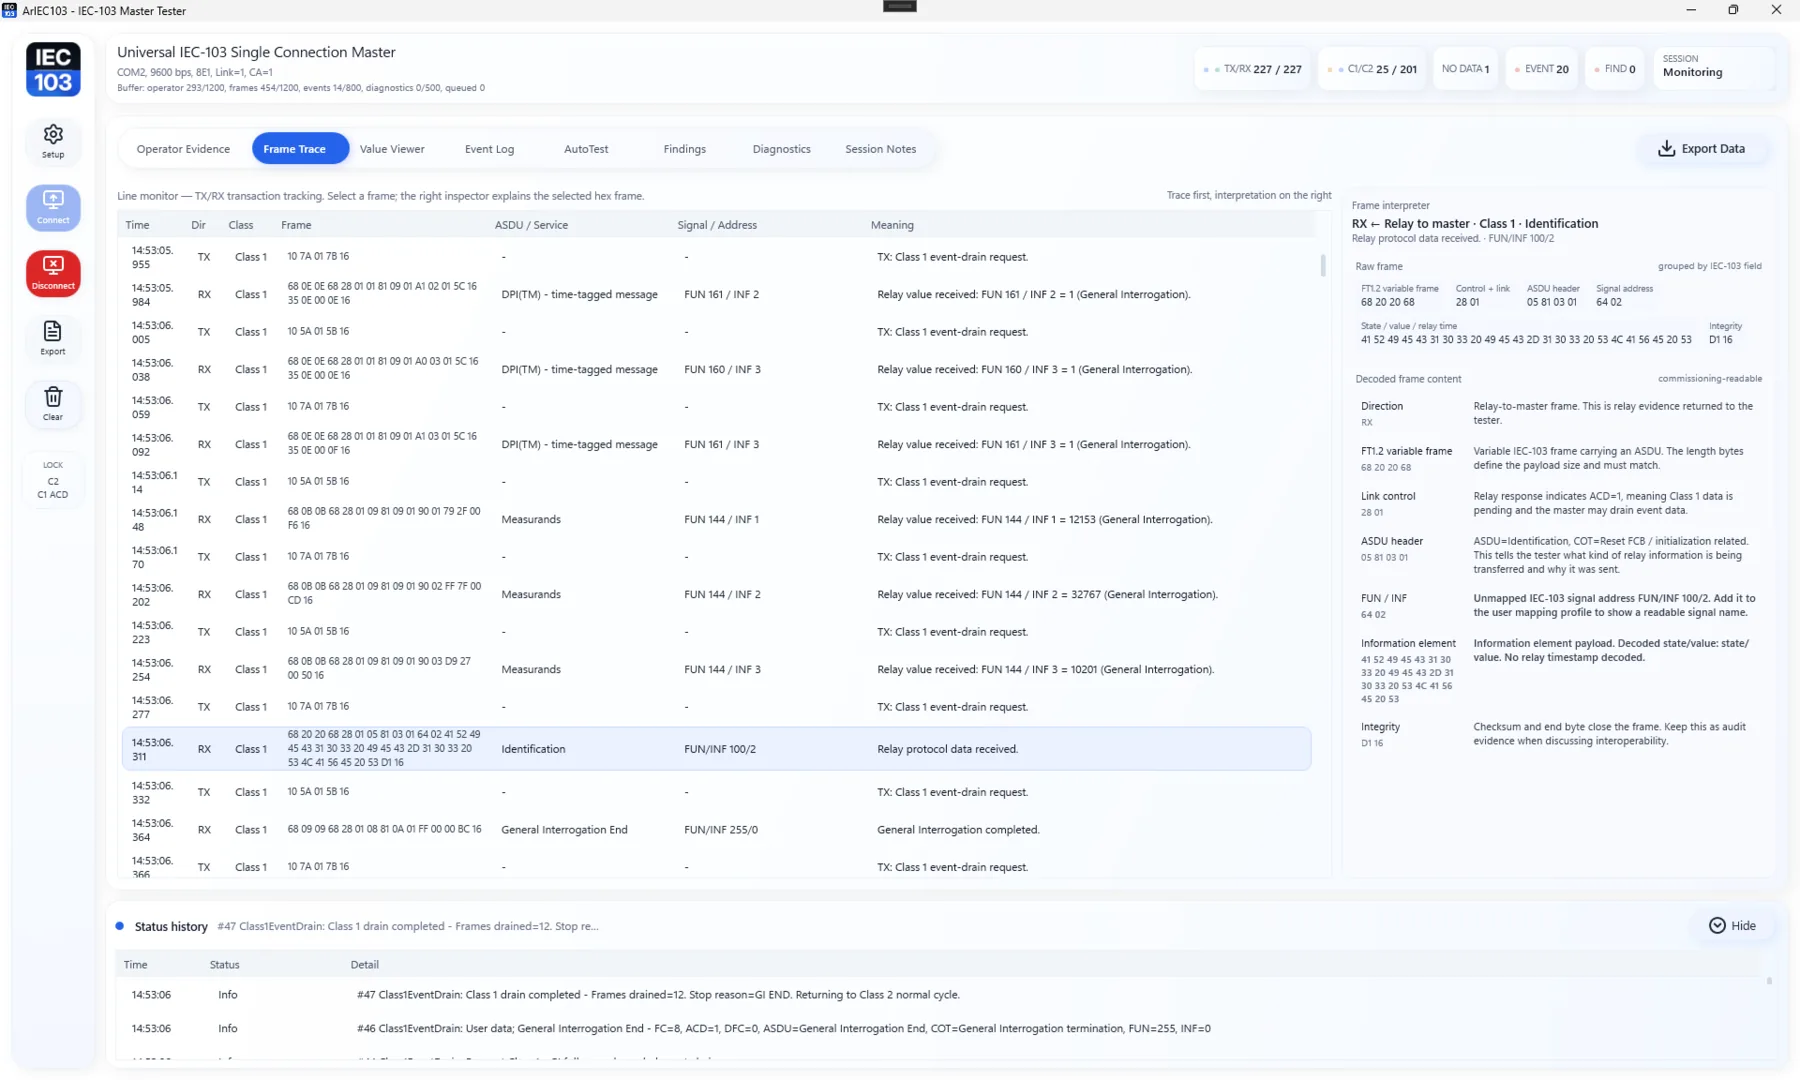Click the Link control decoded entry
Image resolution: width=1800 pixels, height=1080 pixels.
(x=1558, y=503)
